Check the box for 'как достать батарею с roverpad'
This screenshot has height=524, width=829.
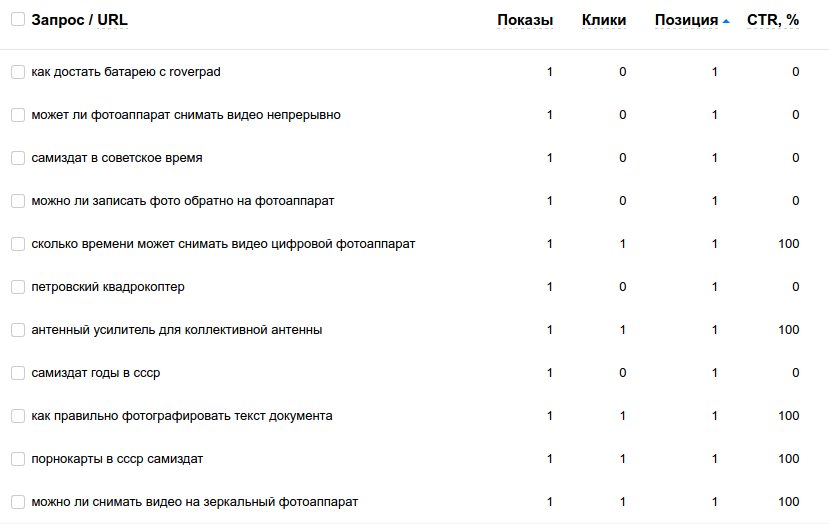pyautogui.click(x=18, y=72)
